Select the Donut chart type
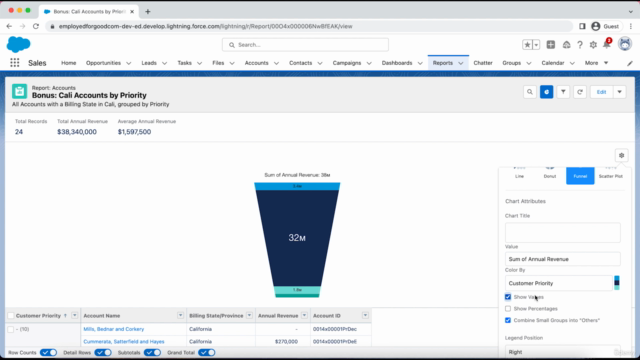The height and width of the screenshot is (360, 640). point(550,175)
